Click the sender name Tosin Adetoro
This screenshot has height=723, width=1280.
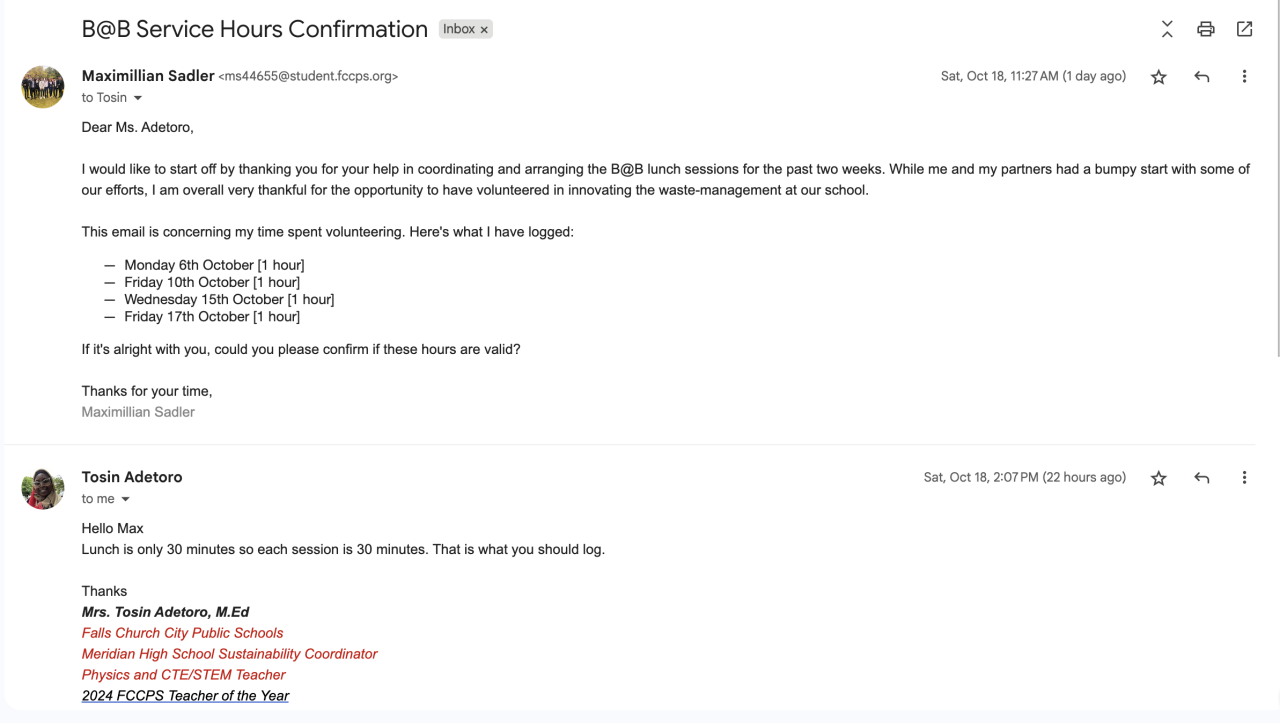click(132, 477)
